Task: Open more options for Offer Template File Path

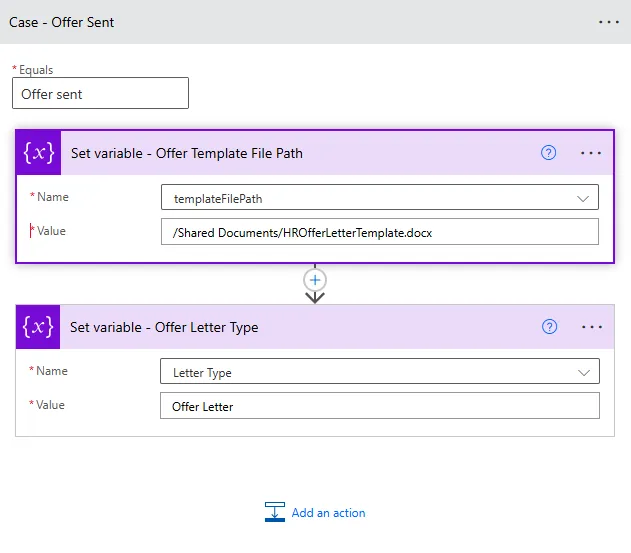Action: [591, 153]
